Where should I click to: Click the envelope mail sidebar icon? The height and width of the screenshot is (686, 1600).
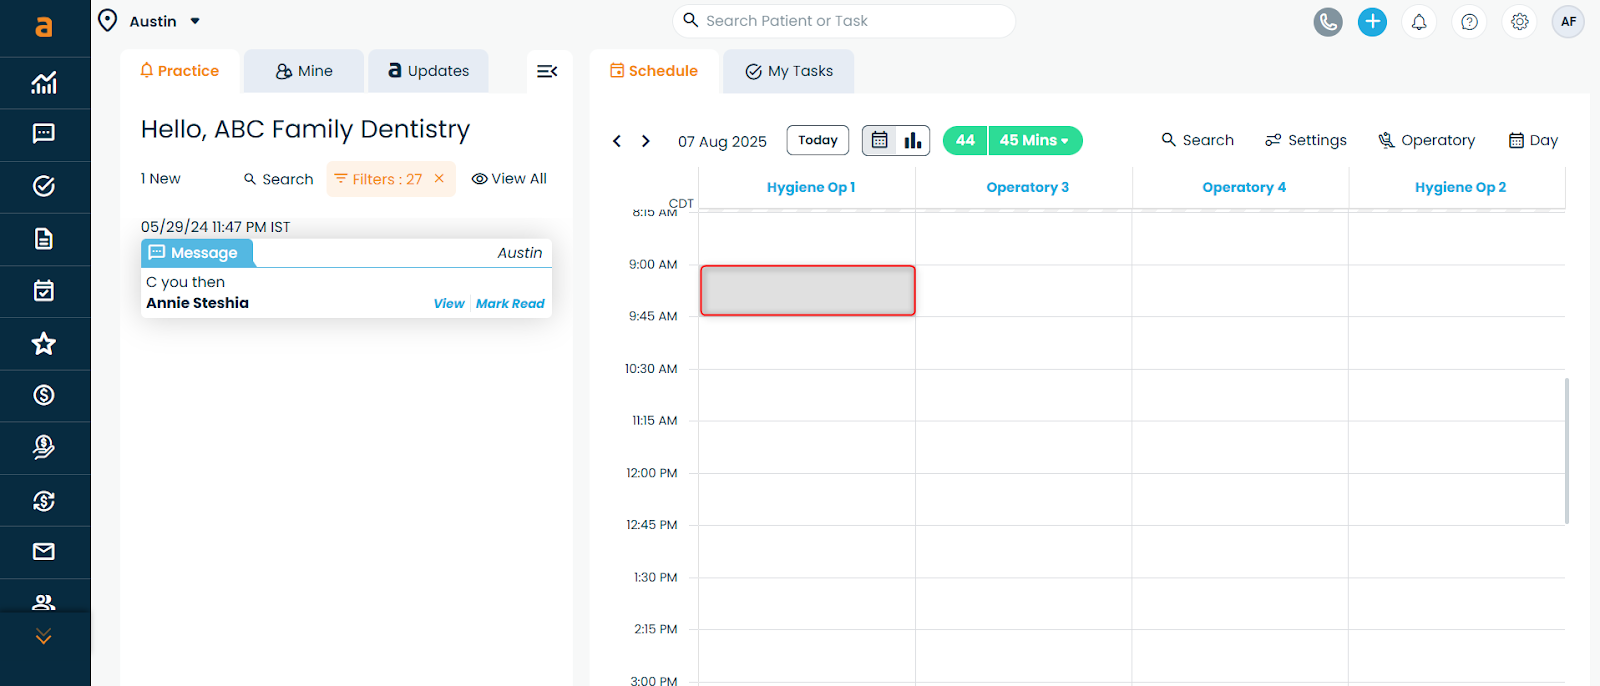pyautogui.click(x=44, y=552)
